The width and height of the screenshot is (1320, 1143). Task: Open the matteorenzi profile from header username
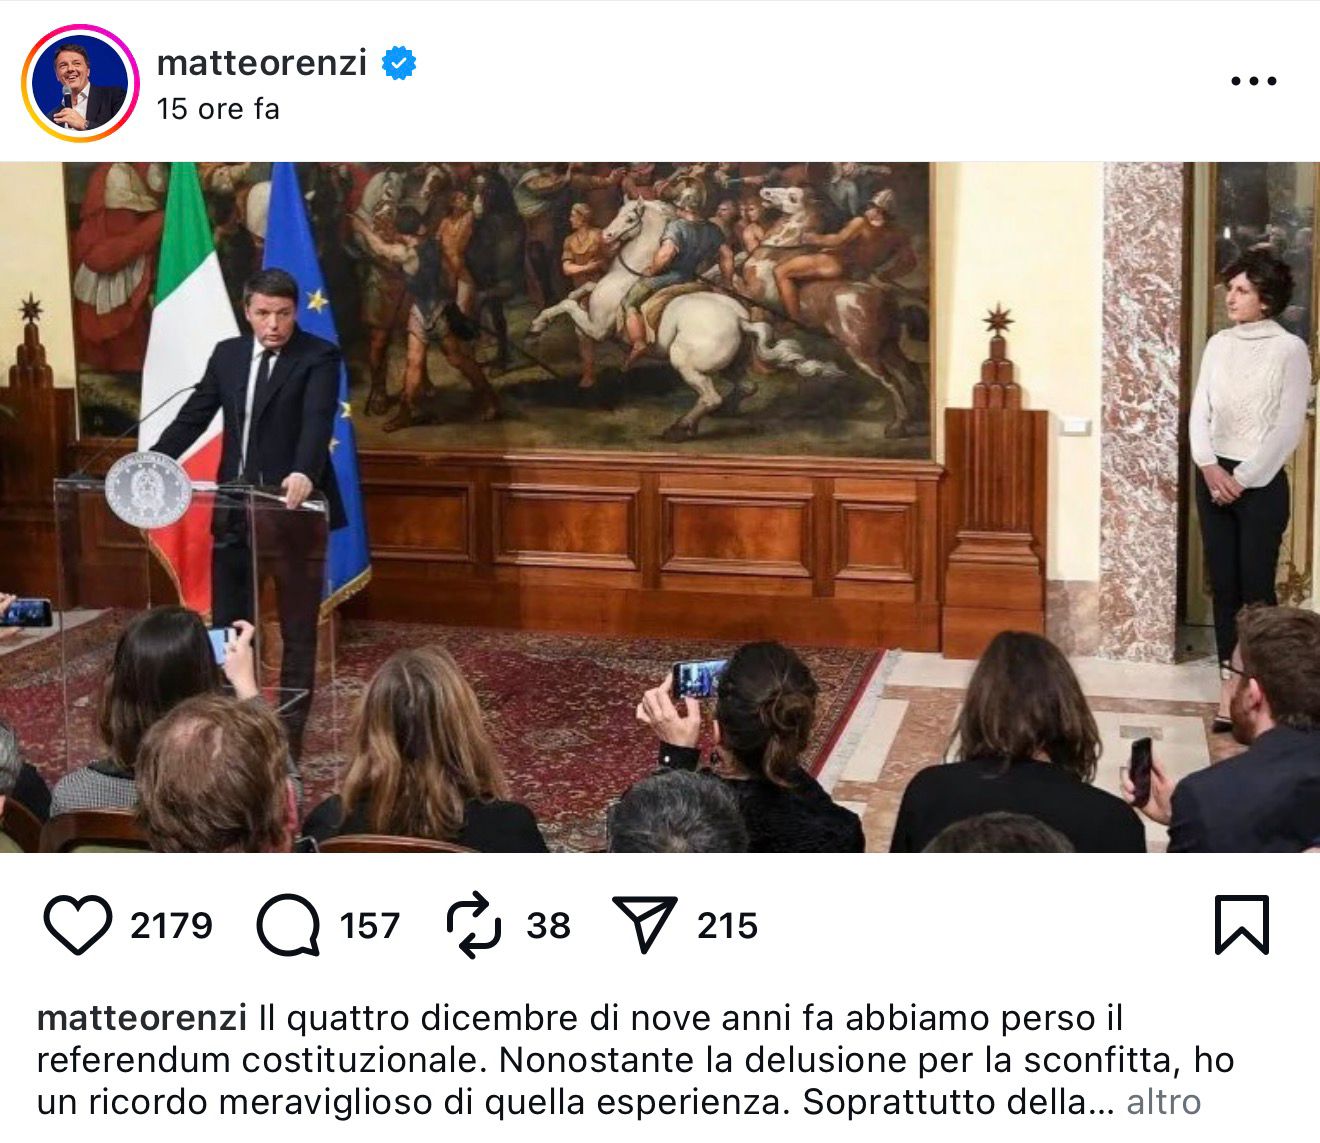tap(262, 62)
